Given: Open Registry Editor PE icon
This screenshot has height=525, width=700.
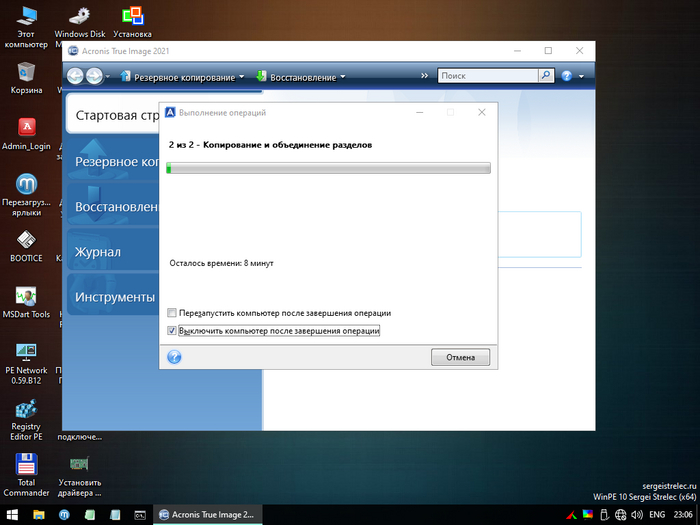Looking at the screenshot, I should [x=26, y=420].
